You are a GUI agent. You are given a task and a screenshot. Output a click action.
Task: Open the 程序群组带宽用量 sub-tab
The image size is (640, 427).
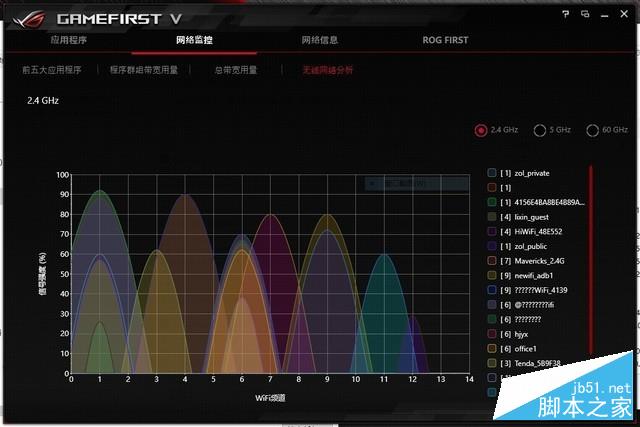(x=144, y=70)
